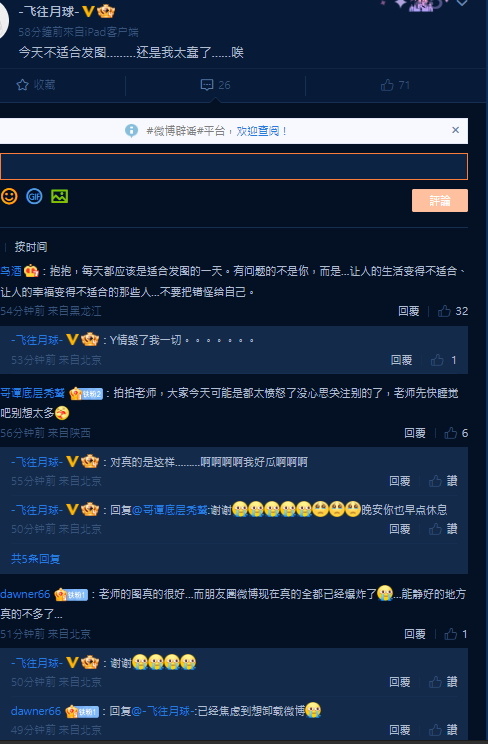
Task: Open the post menu chevron at top right
Action: point(462,3)
